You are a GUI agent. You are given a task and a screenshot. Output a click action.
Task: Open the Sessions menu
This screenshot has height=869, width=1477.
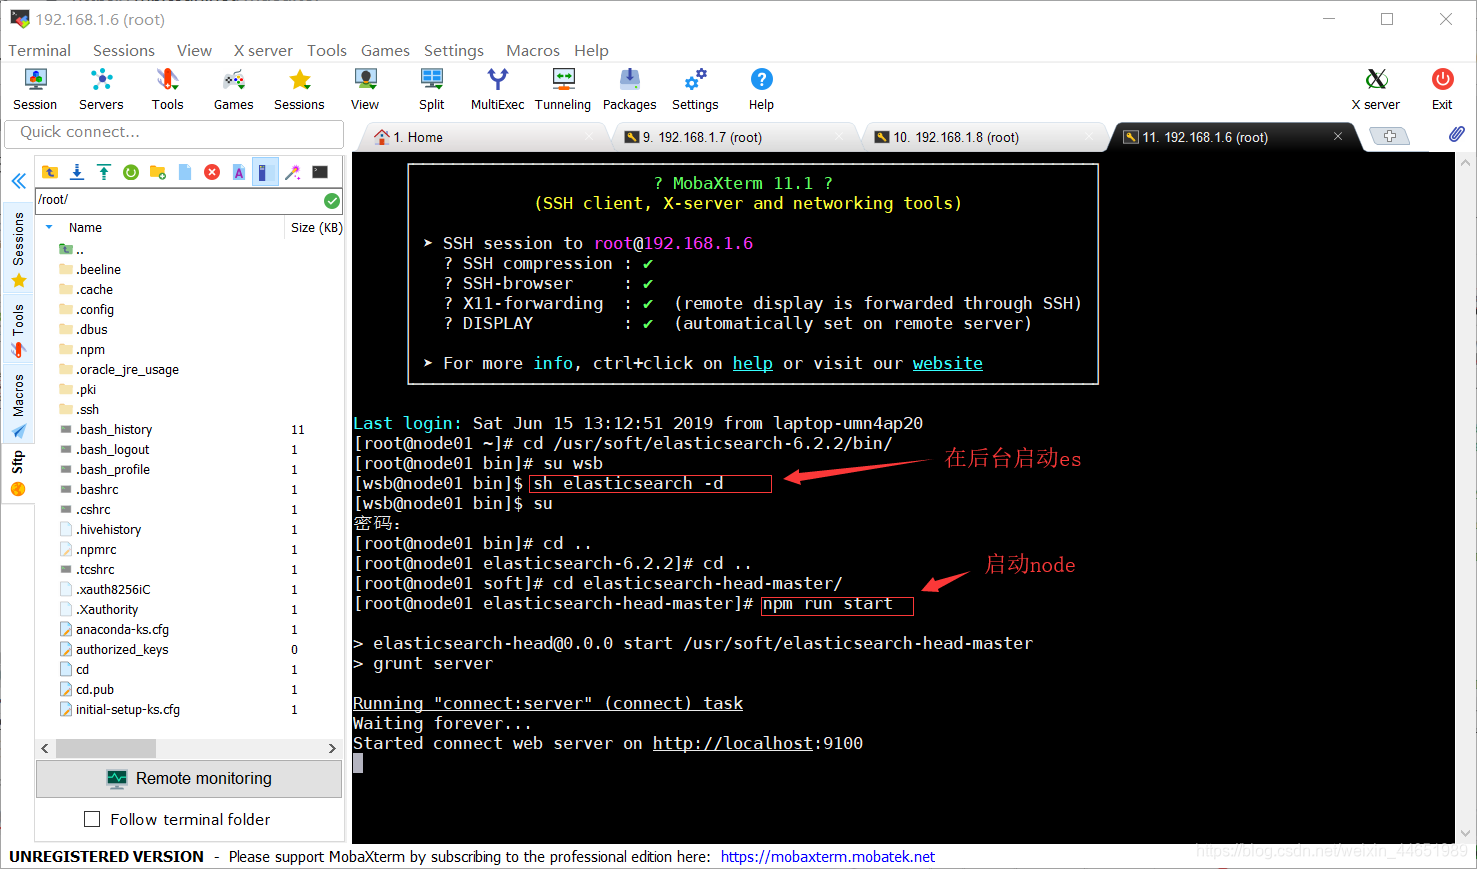coord(124,50)
